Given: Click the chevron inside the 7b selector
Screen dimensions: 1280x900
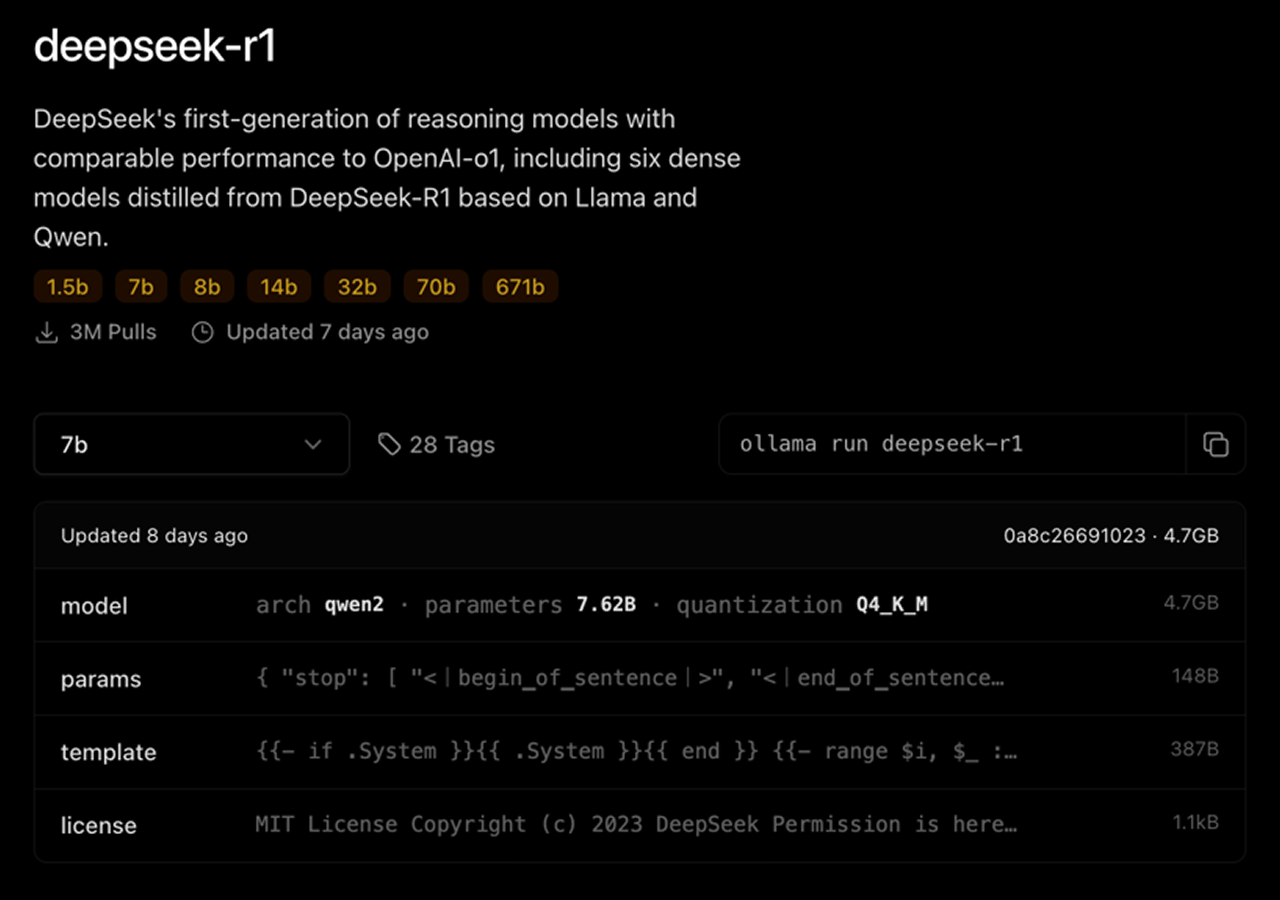Looking at the screenshot, I should point(314,444).
